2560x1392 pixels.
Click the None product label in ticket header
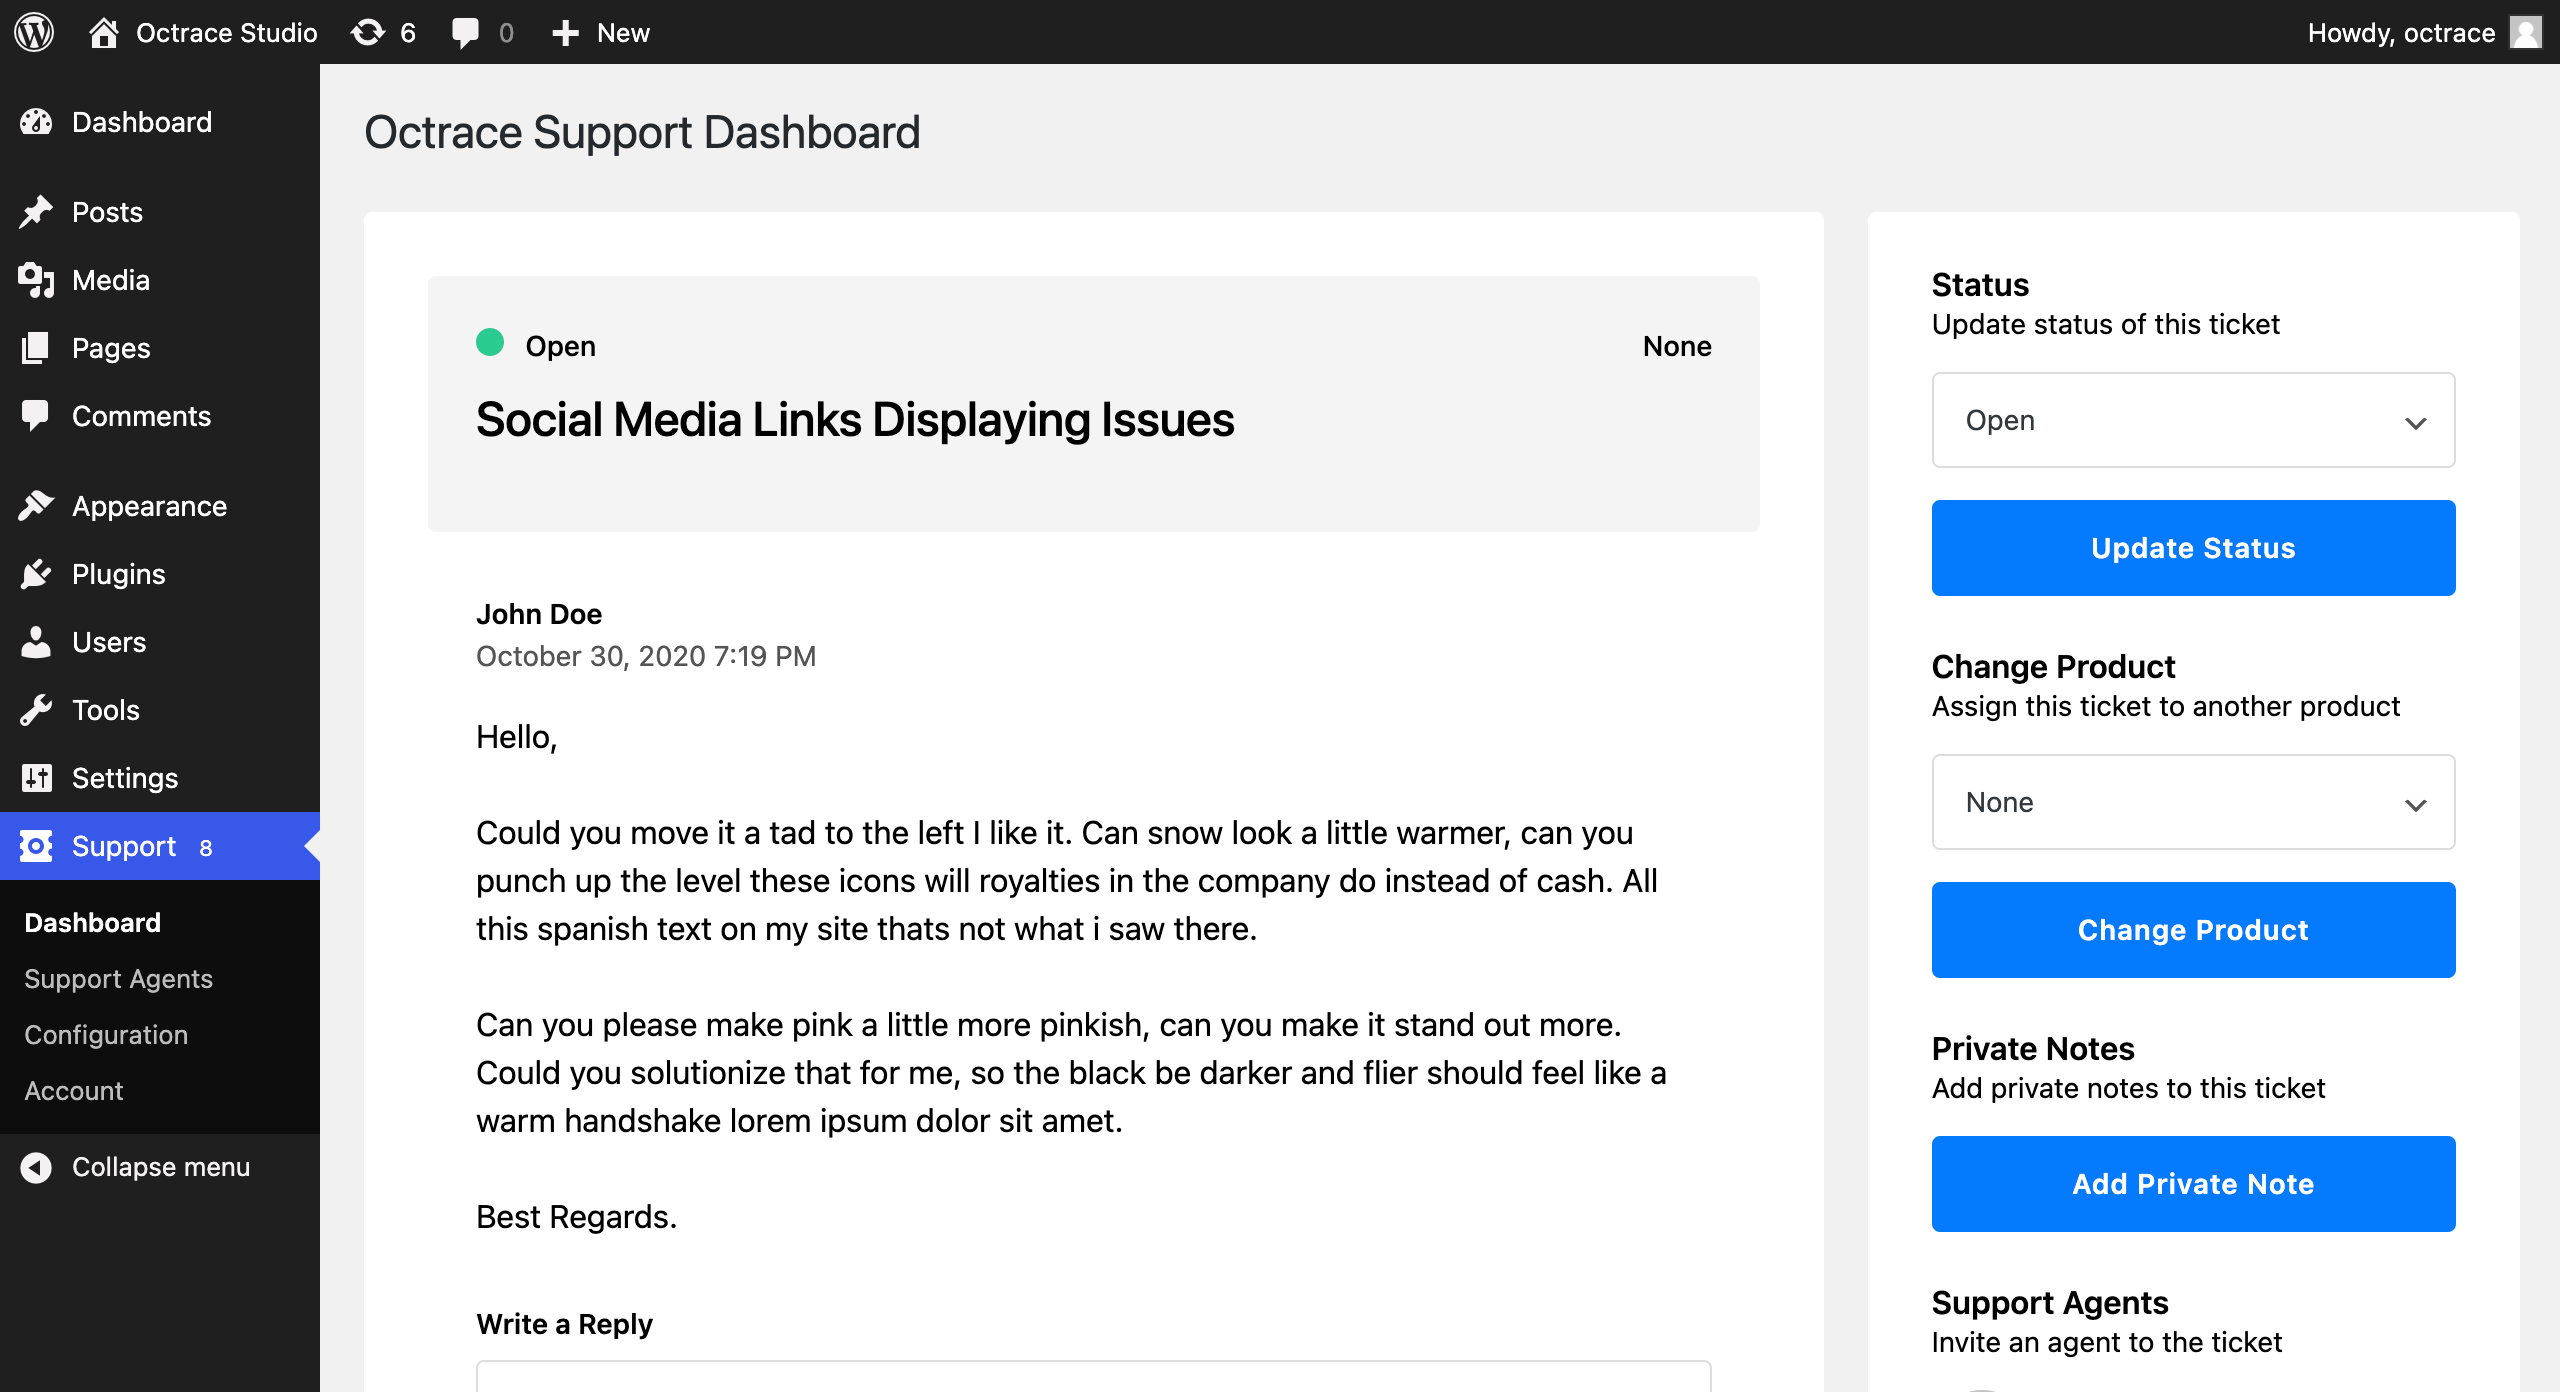(x=1677, y=346)
